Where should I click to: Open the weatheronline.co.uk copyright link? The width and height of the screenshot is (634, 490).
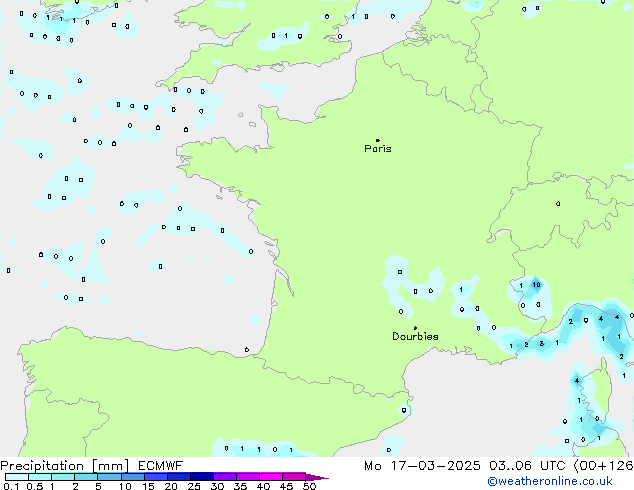point(550,481)
